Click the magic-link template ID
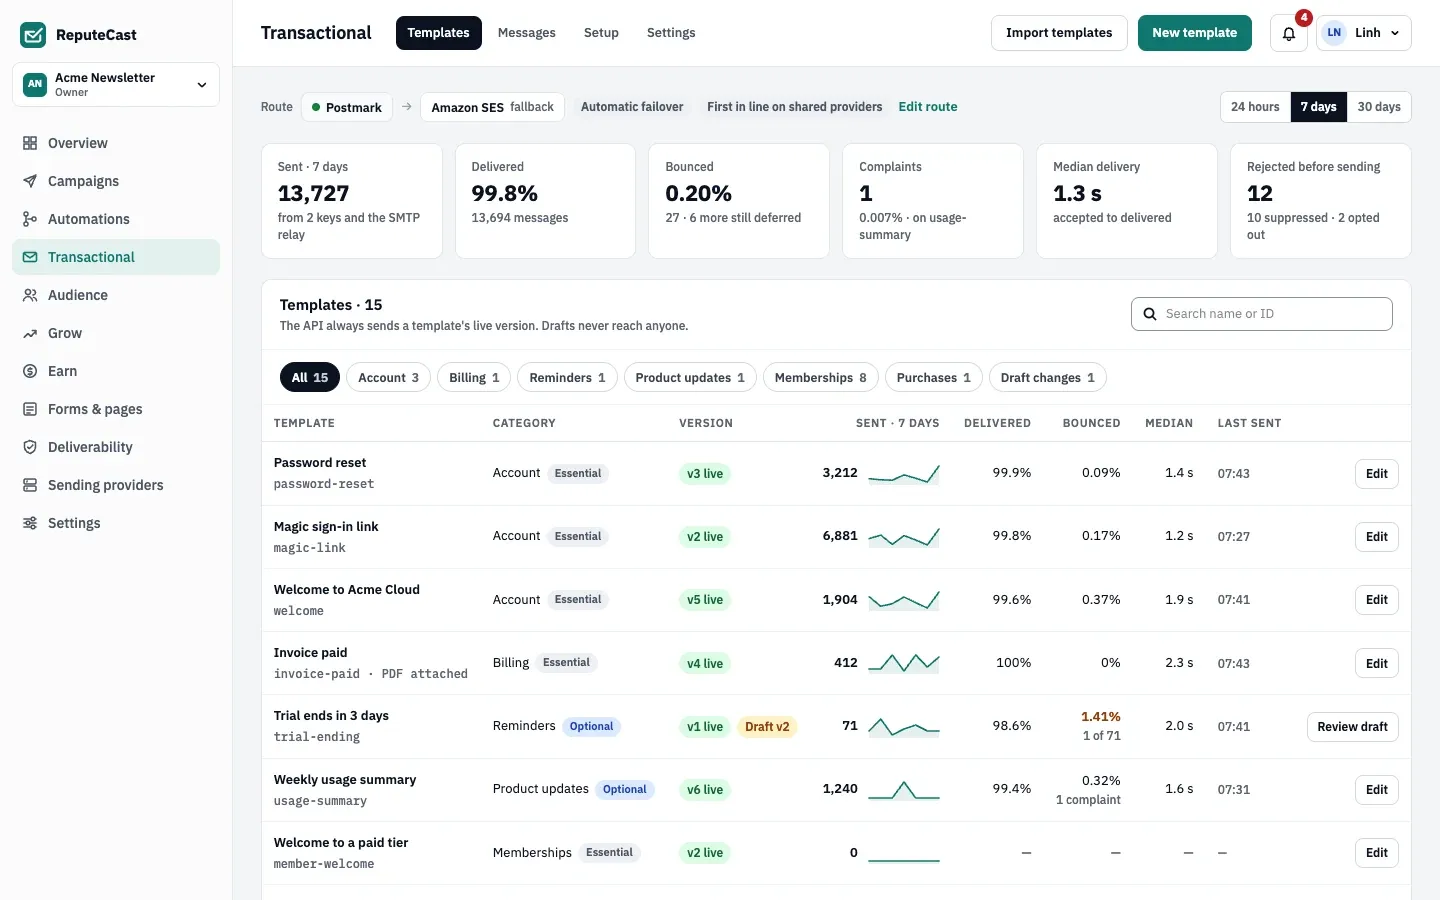This screenshot has height=900, width=1440. 310,548
